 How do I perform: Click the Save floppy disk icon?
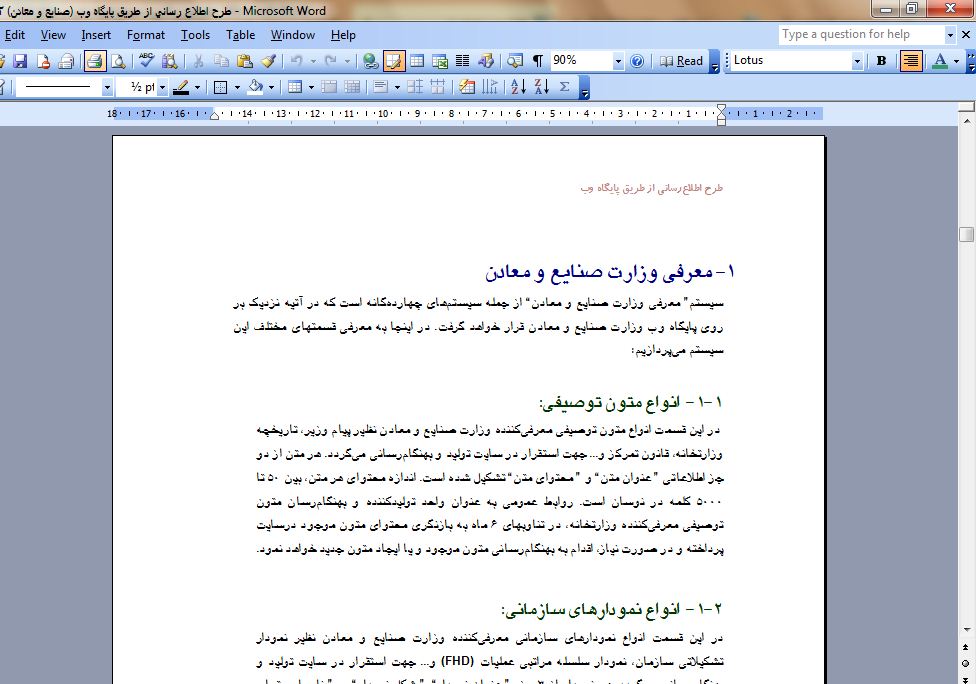tap(21, 61)
